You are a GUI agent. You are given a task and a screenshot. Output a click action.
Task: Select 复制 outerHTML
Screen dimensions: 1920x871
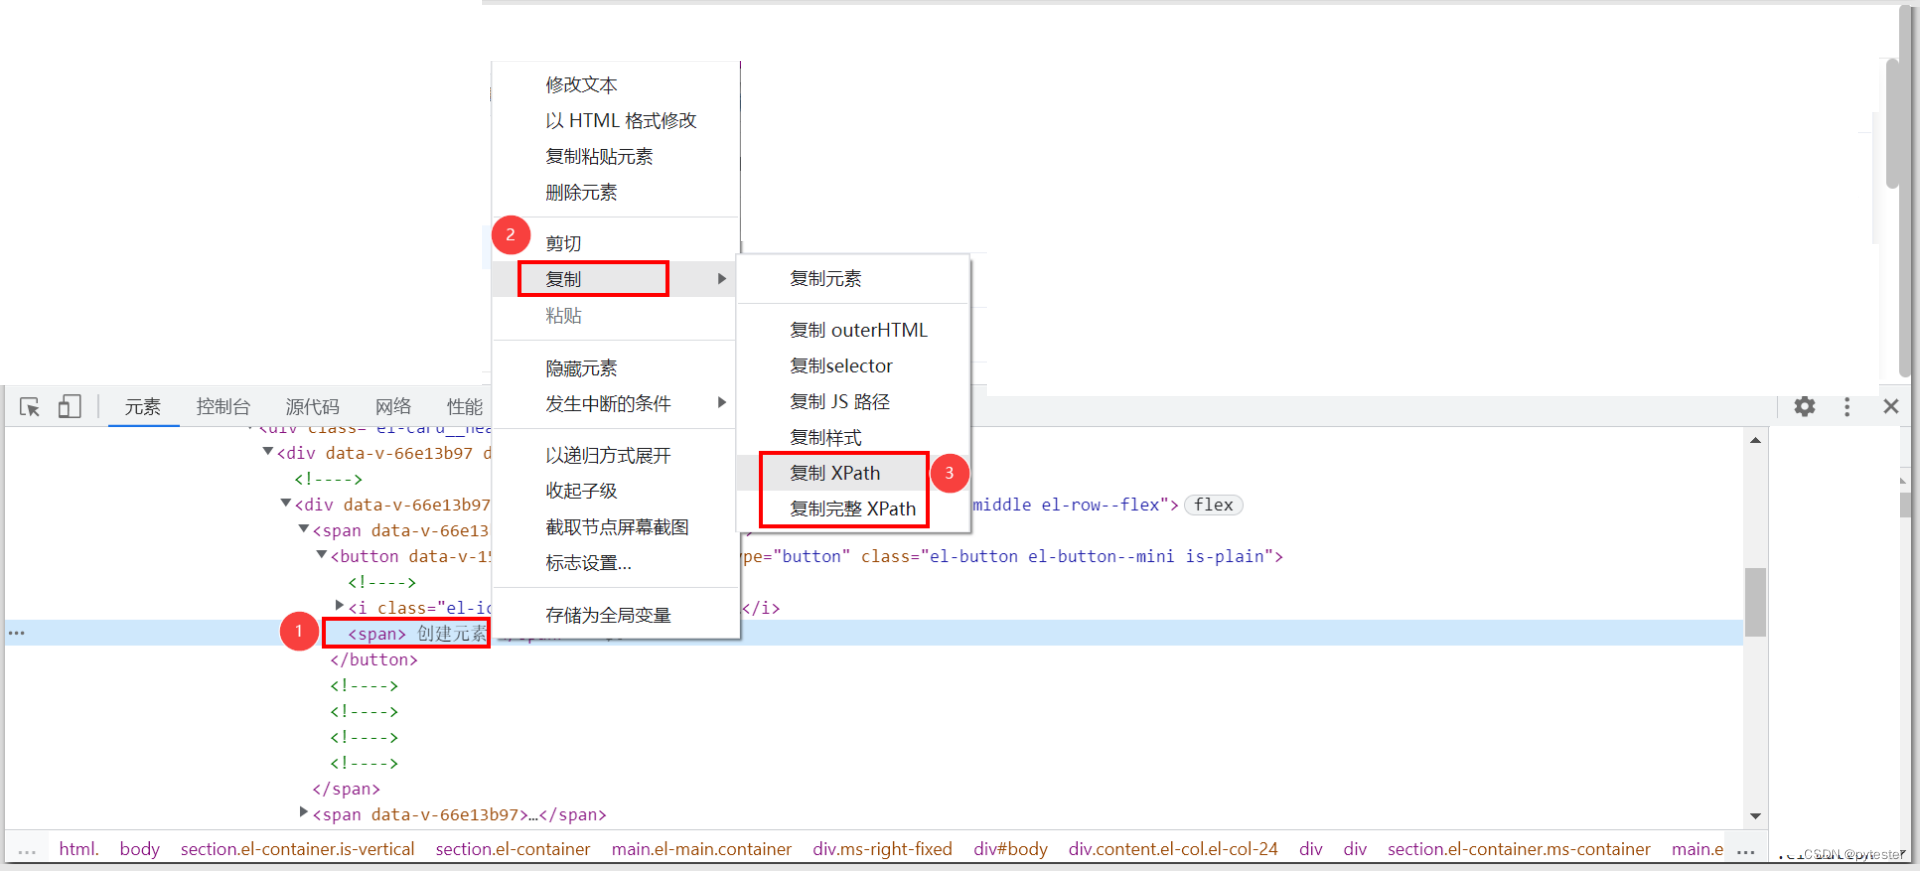point(853,330)
